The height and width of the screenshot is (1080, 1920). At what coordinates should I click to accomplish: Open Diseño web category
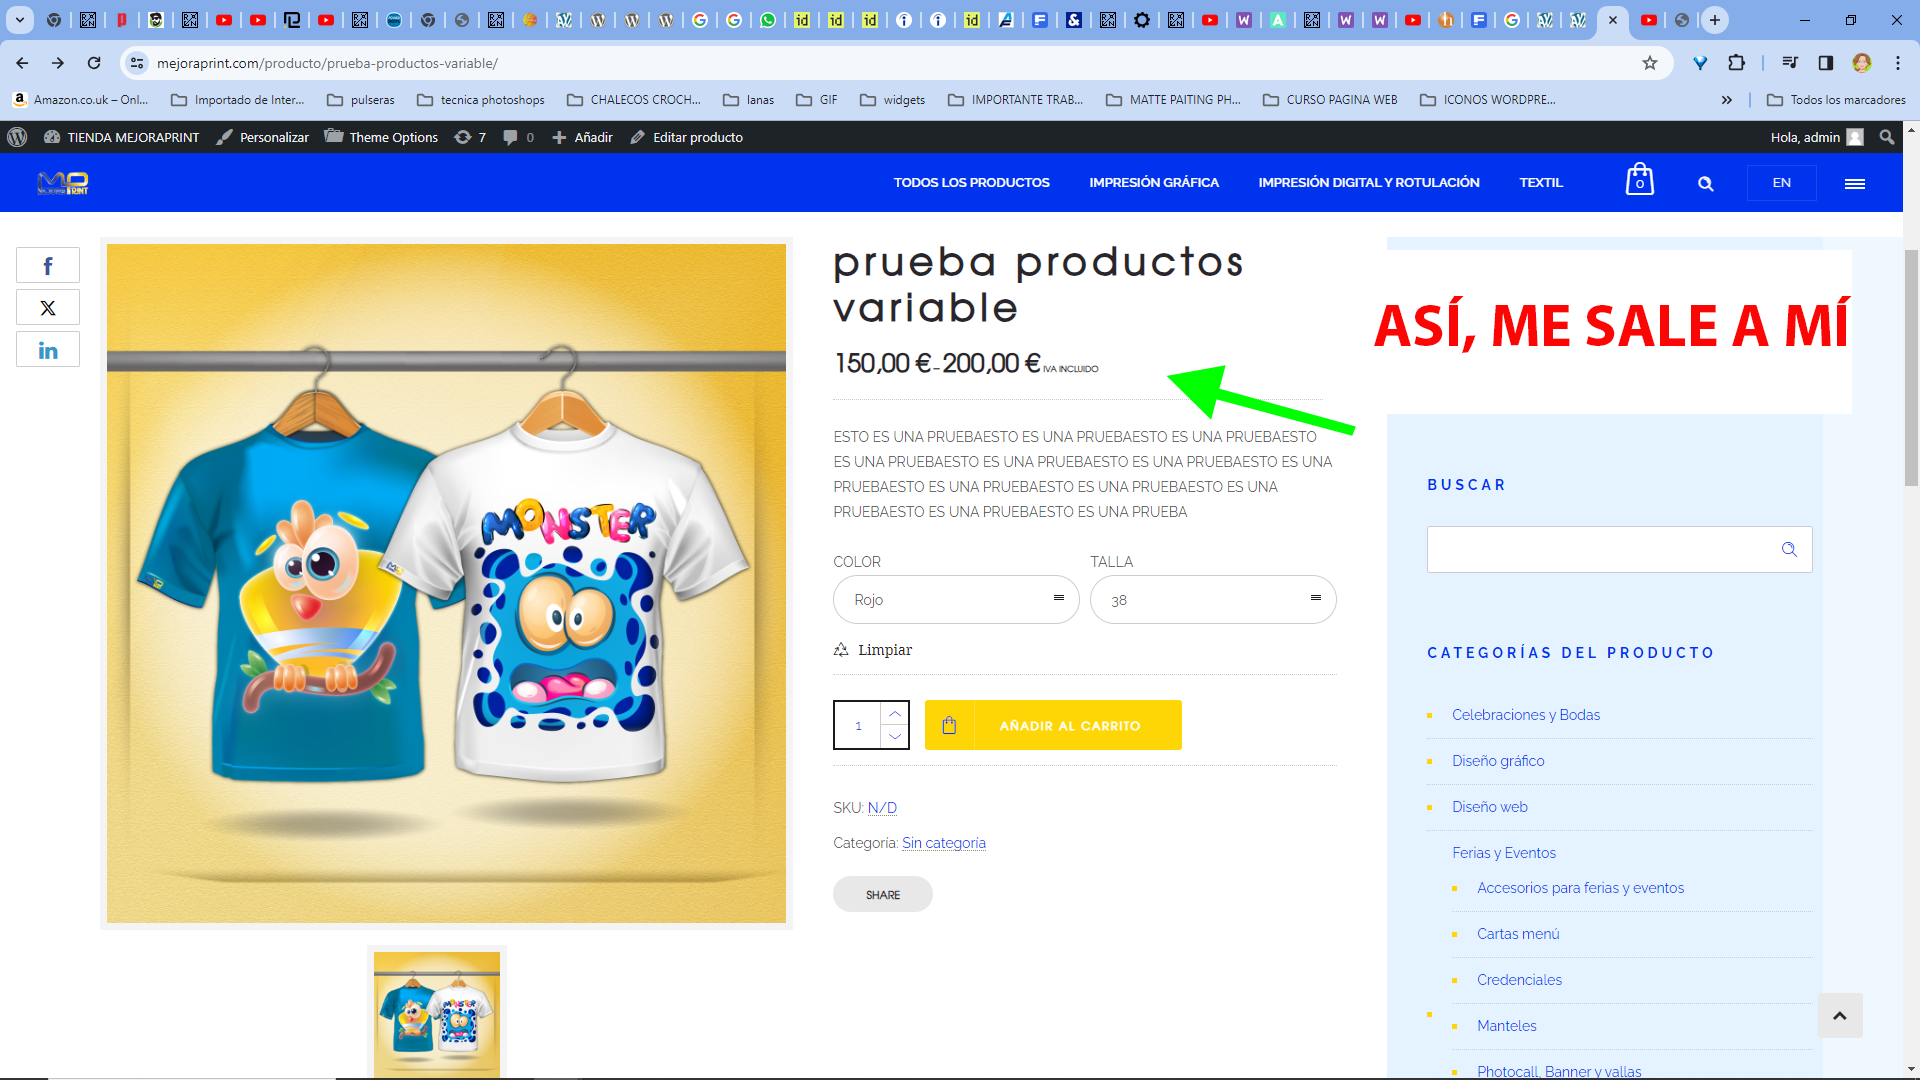point(1490,807)
